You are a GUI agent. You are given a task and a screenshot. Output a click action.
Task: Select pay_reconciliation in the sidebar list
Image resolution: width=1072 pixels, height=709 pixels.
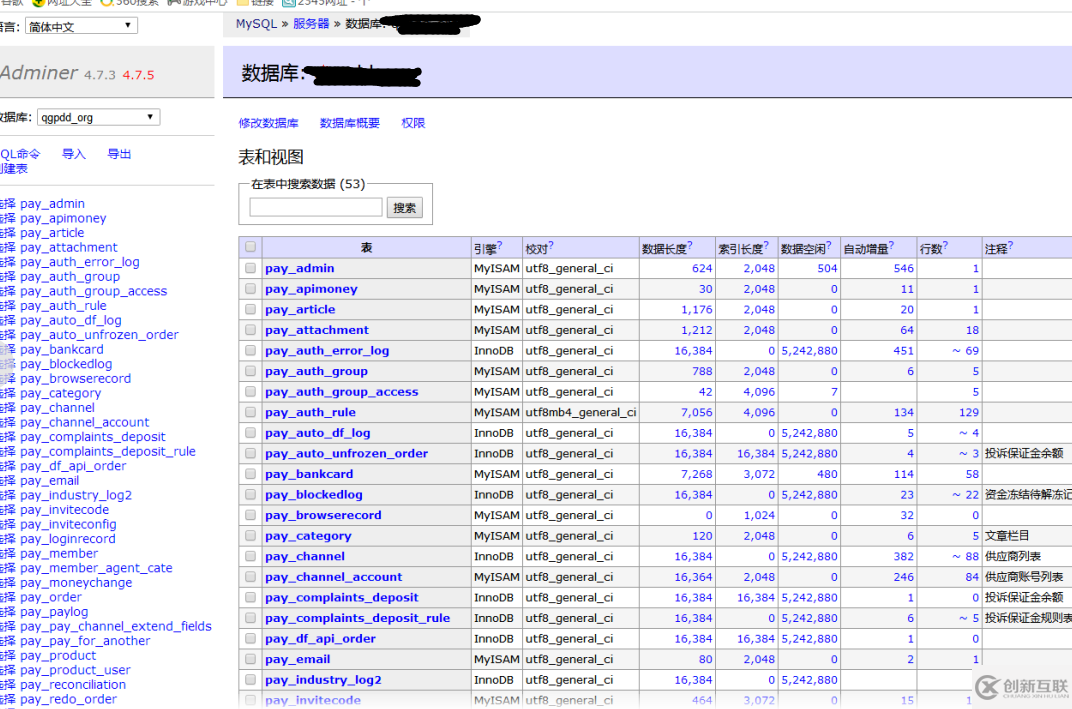pos(73,684)
